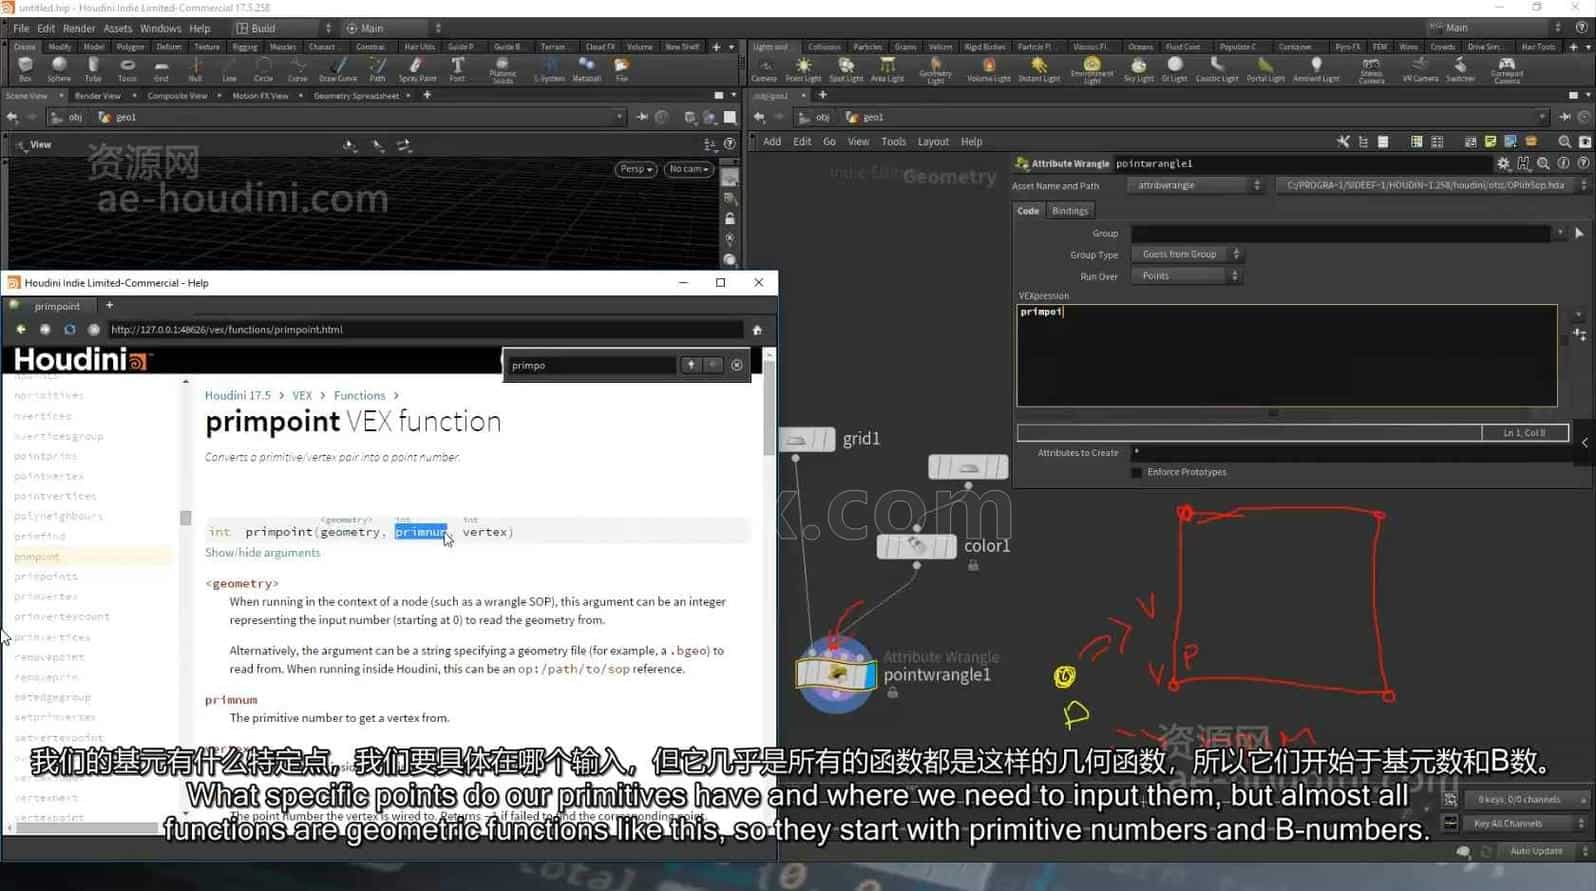
Task: Open the parameter gear menu of pointwrangle1
Action: [1503, 163]
